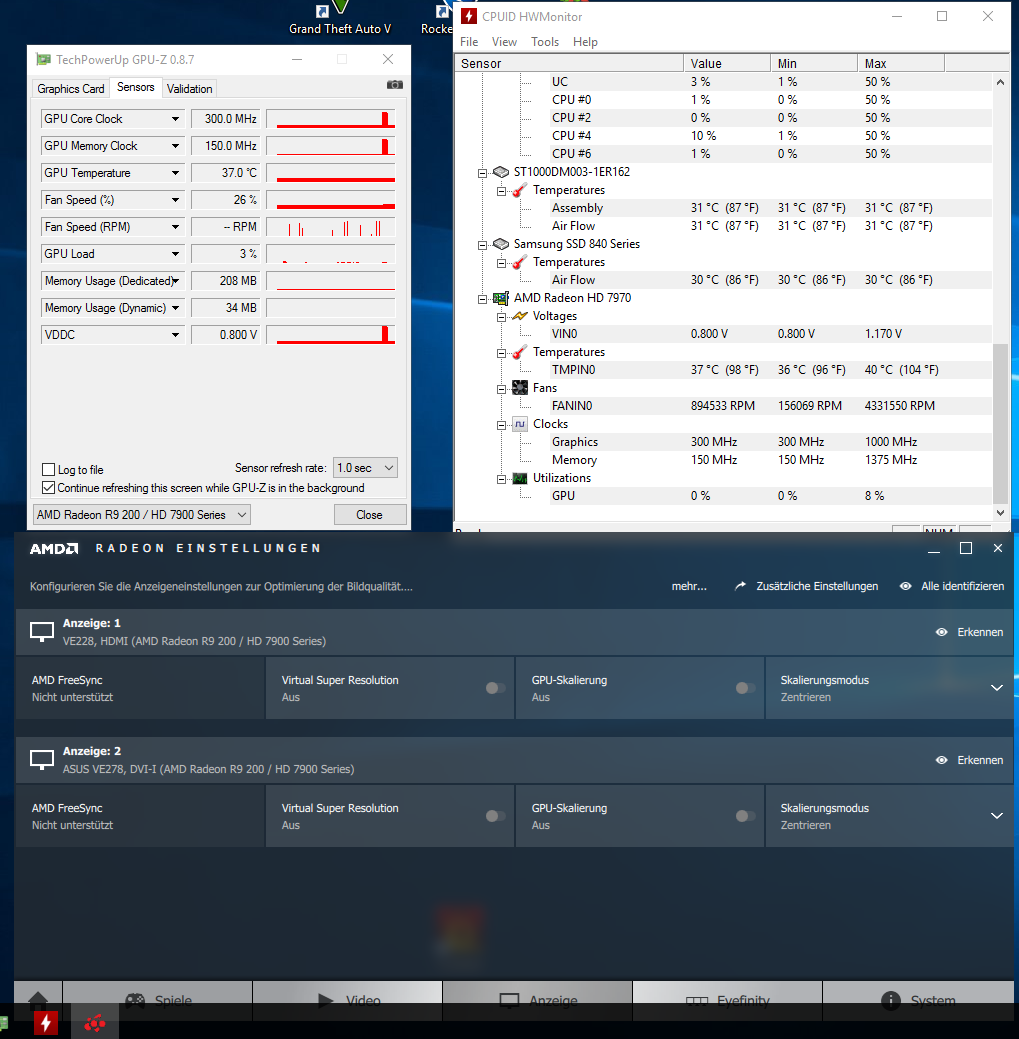
Task: Click the Clocks icon in HWMonitor tree
Action: 520,424
